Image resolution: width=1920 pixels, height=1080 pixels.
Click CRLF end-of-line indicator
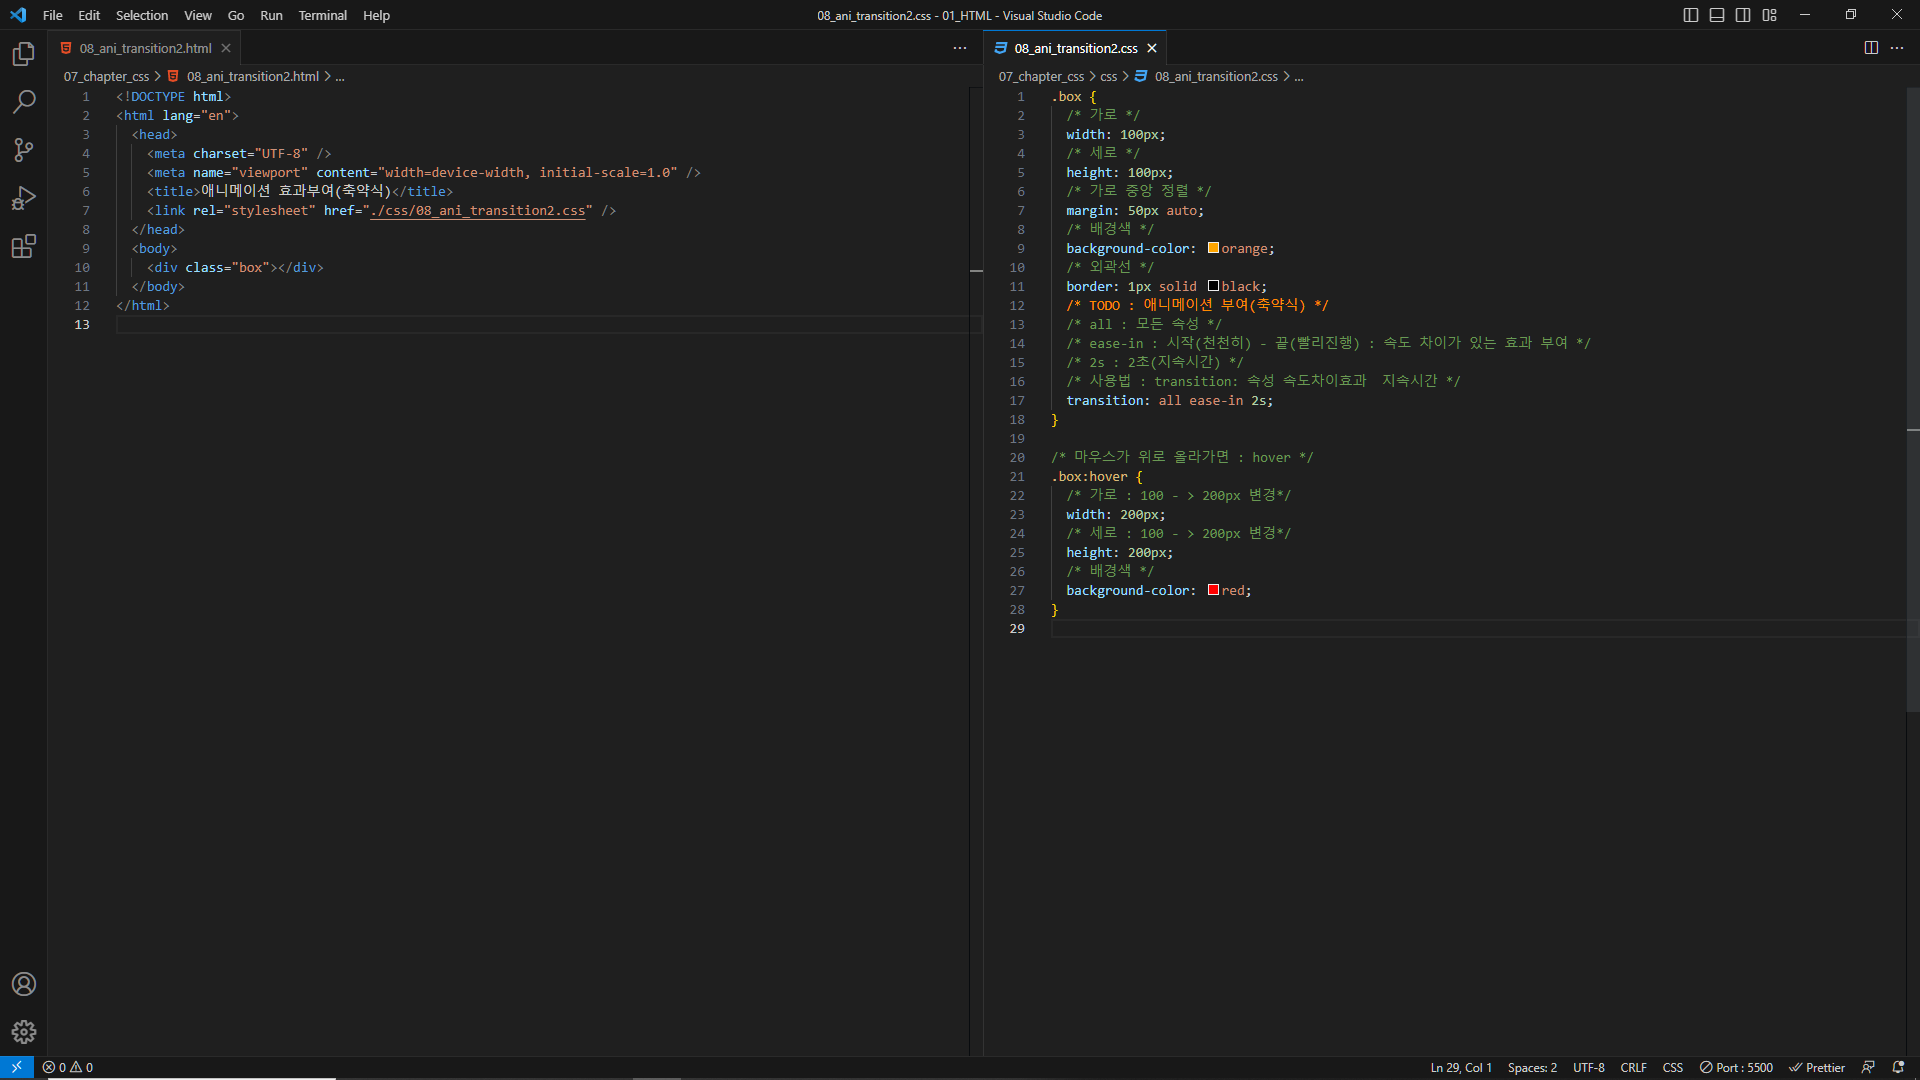tap(1633, 1067)
